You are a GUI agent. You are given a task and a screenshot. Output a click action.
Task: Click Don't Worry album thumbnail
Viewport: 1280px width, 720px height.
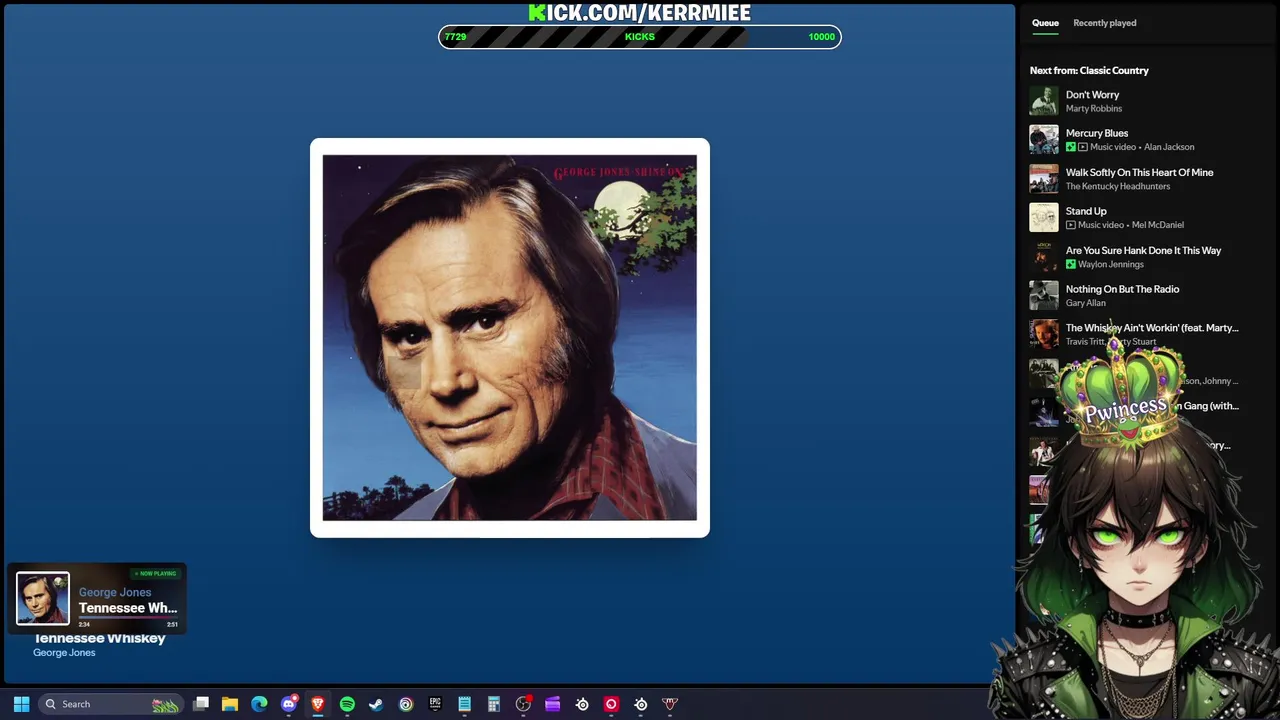[1044, 101]
